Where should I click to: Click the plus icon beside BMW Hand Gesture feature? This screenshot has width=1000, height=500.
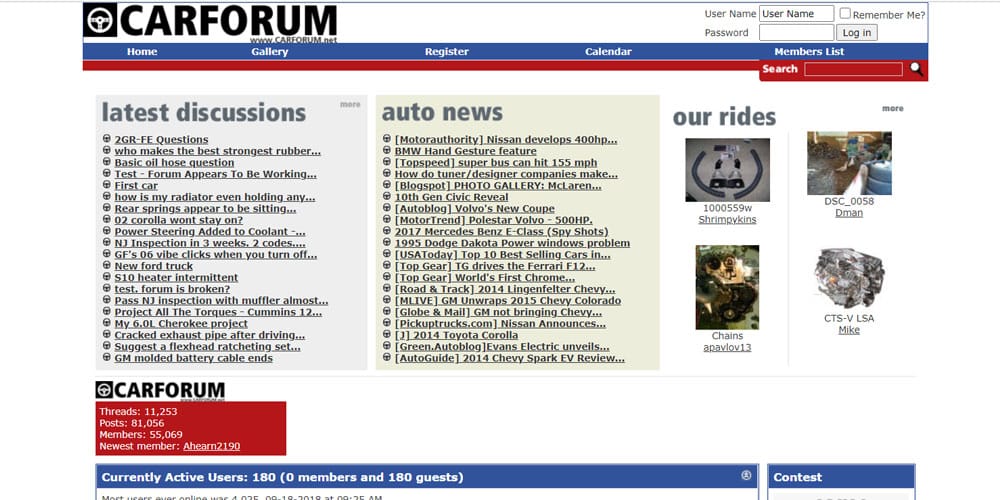[x=386, y=150]
